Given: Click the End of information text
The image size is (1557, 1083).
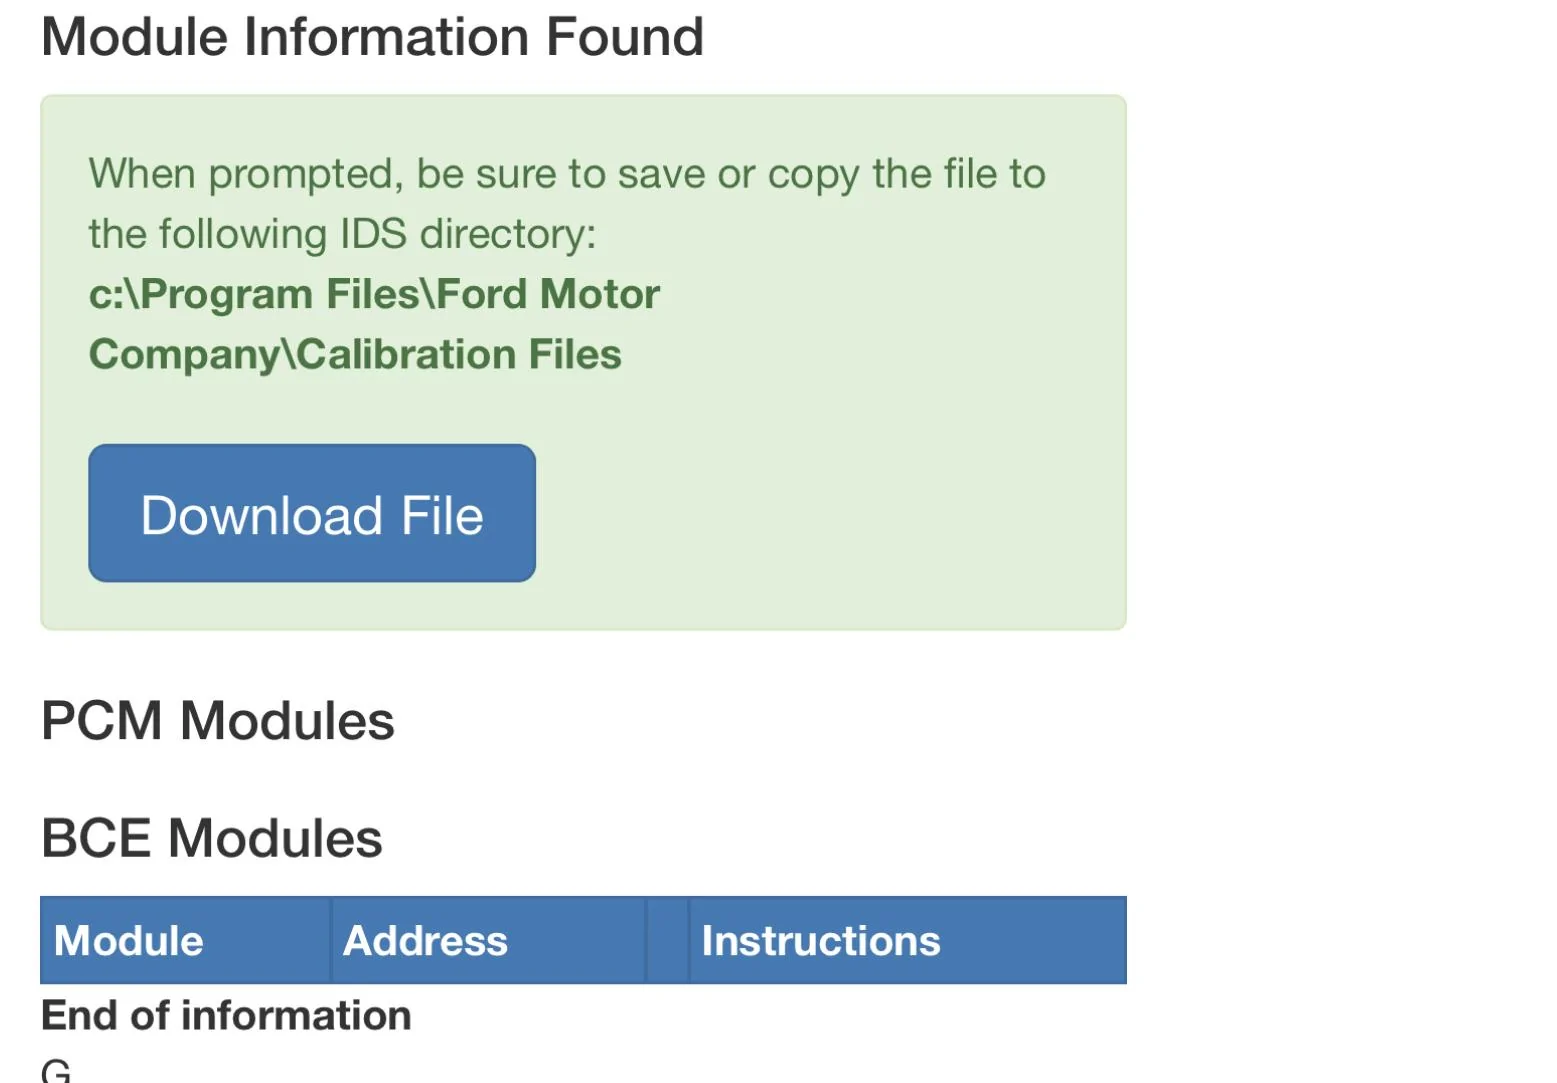Looking at the screenshot, I should tap(226, 1015).
